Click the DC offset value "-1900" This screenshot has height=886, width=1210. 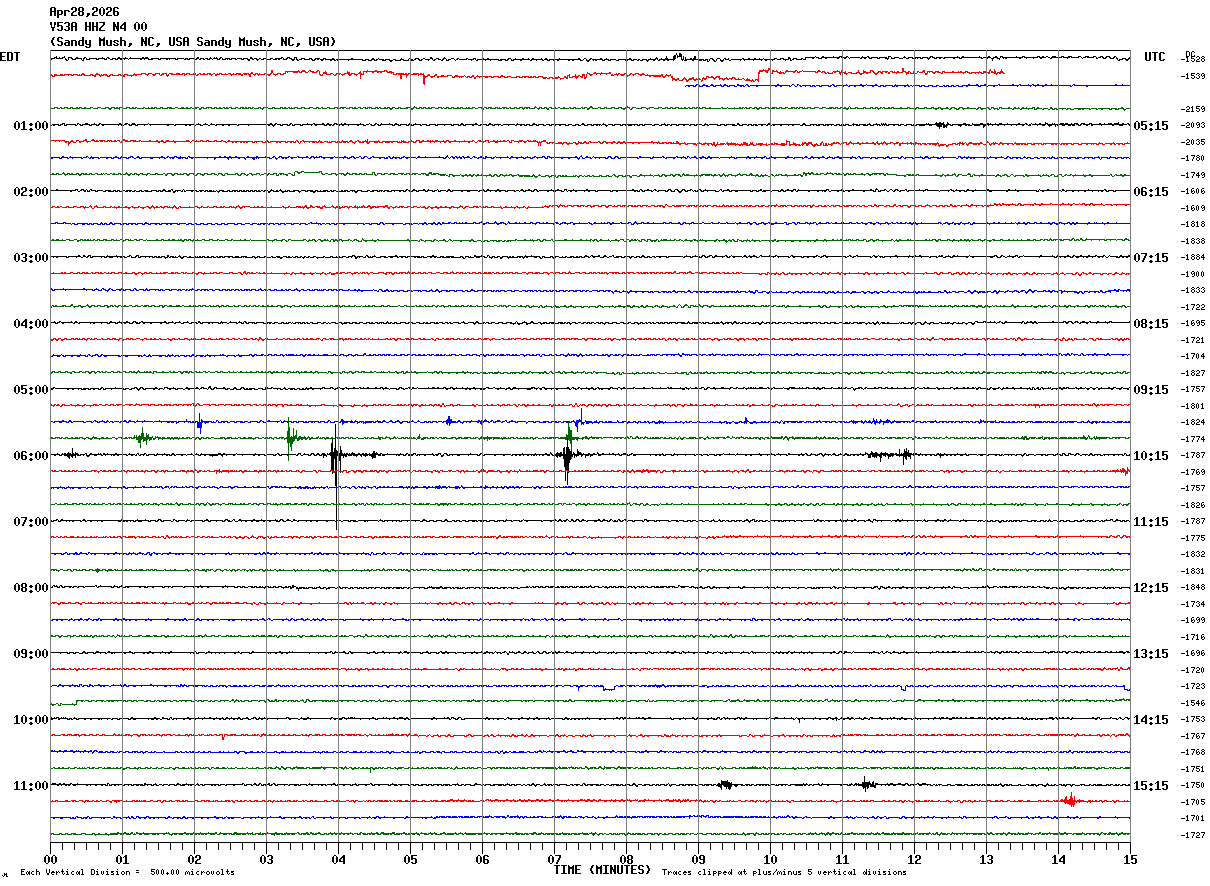coord(1193,274)
